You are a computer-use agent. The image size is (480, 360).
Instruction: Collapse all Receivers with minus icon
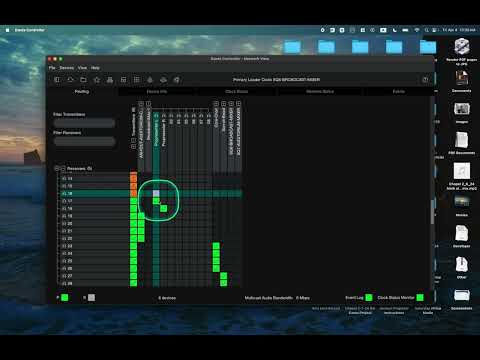point(63,169)
